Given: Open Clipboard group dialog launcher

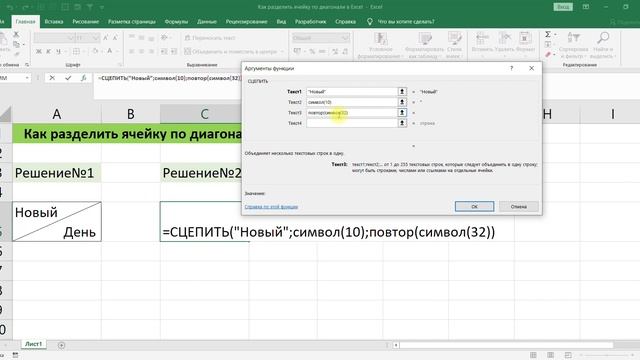Looking at the screenshot, I should [x=27, y=64].
